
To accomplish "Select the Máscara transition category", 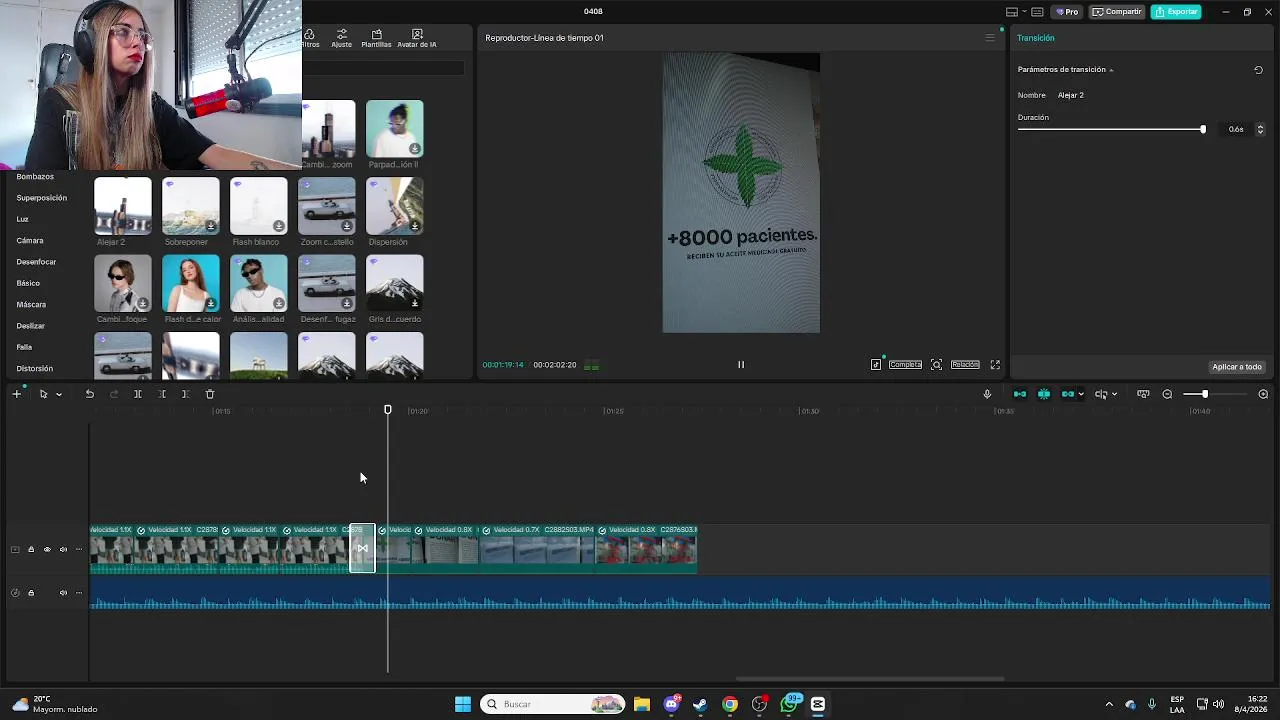I will point(31,304).
